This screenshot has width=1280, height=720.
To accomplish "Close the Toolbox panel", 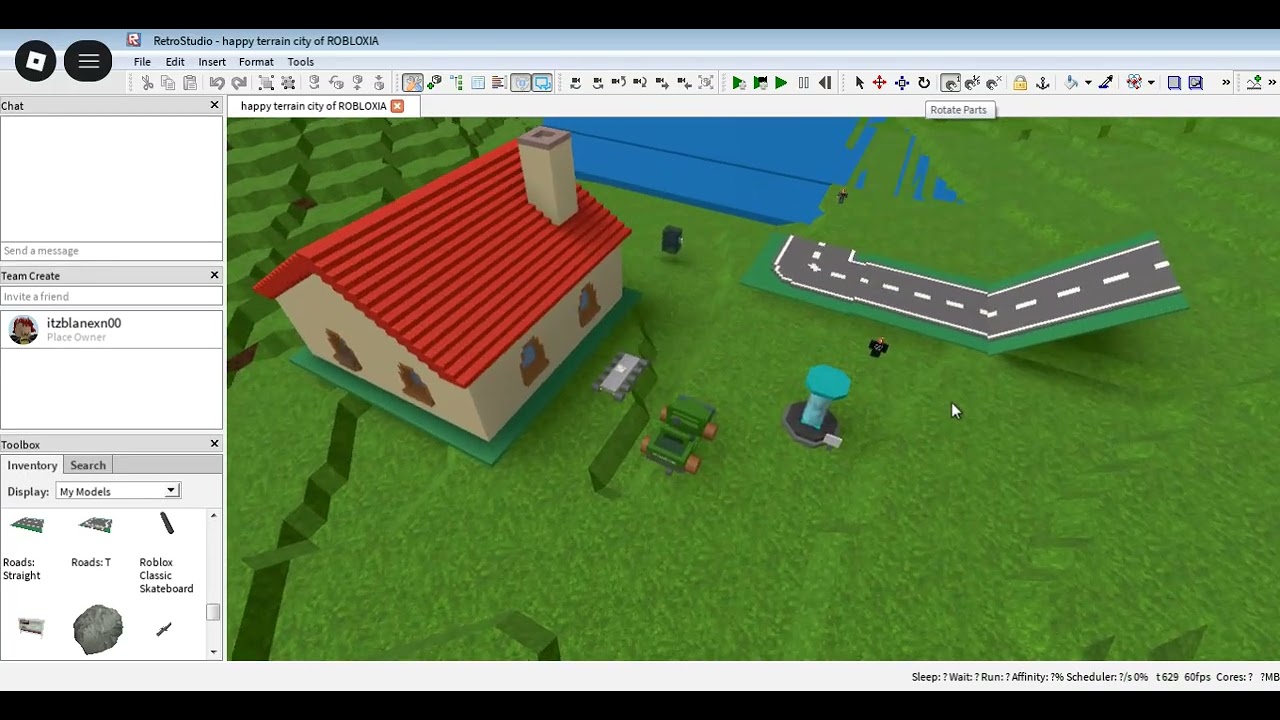I will (x=214, y=444).
